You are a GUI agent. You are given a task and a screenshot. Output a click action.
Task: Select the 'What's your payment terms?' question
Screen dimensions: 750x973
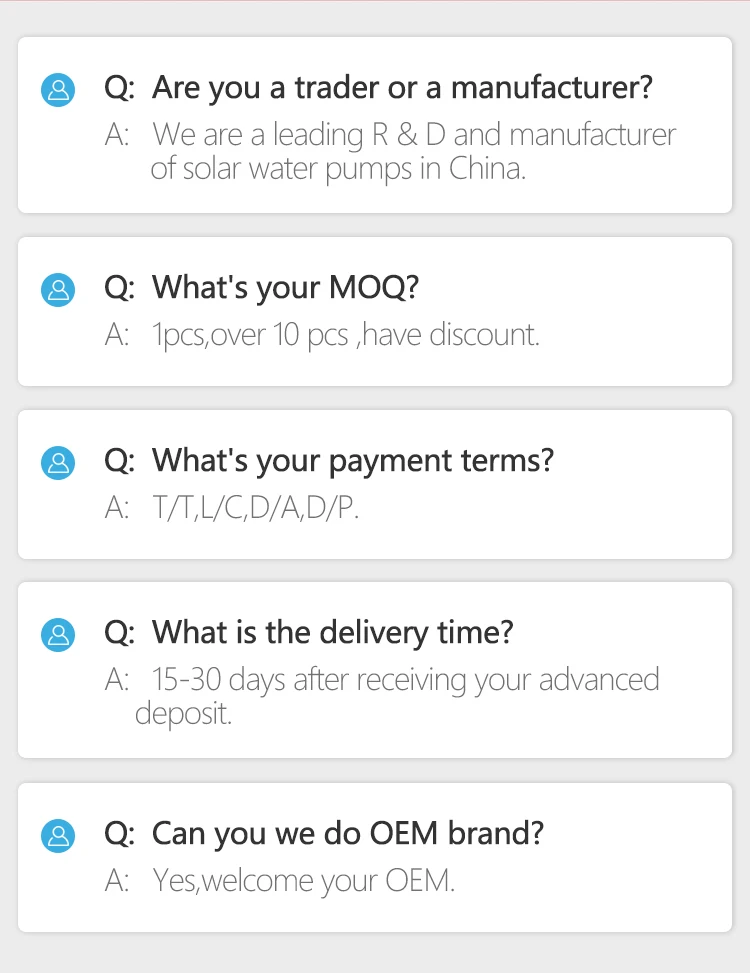click(352, 461)
